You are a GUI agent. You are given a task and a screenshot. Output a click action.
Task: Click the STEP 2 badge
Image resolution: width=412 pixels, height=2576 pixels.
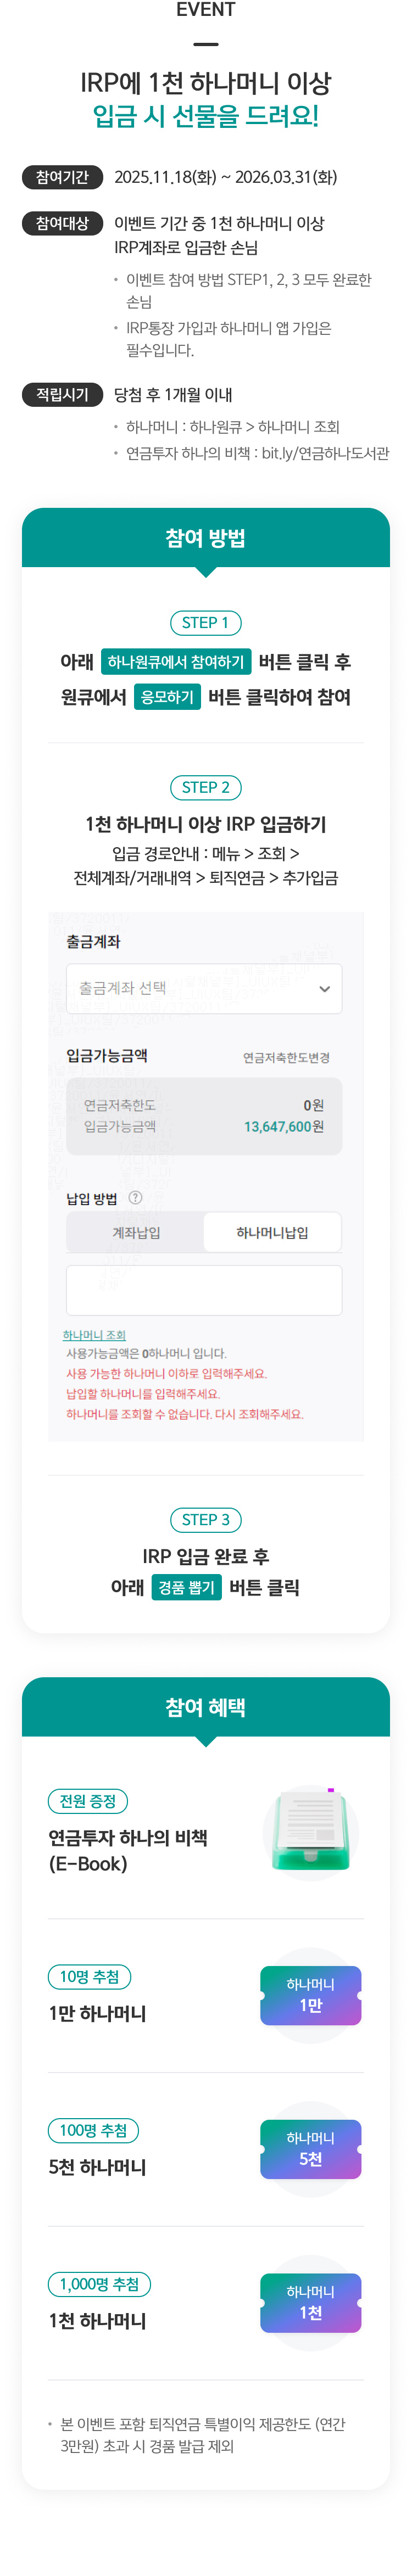(205, 787)
